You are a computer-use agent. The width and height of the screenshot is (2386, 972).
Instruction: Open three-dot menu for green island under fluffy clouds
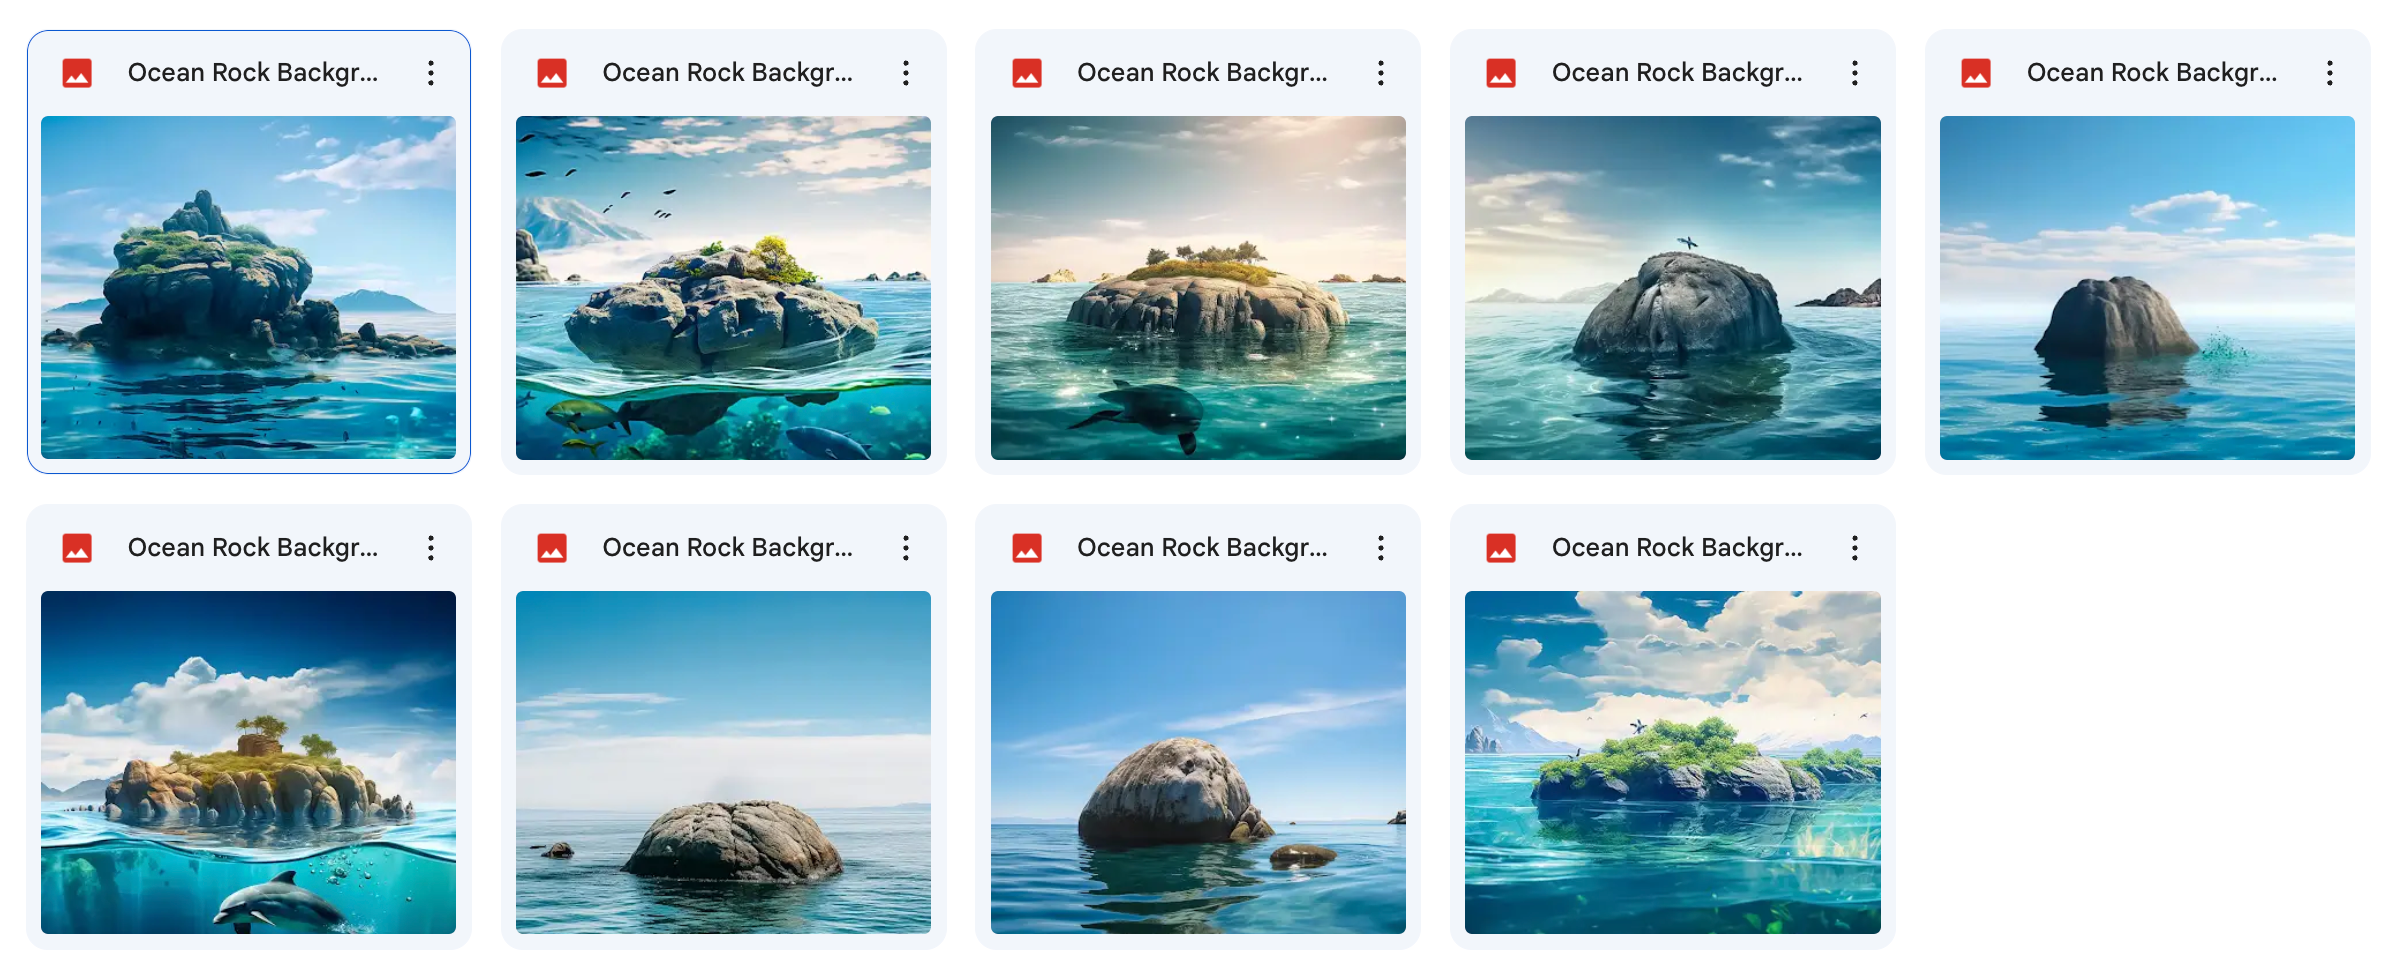tap(1855, 548)
